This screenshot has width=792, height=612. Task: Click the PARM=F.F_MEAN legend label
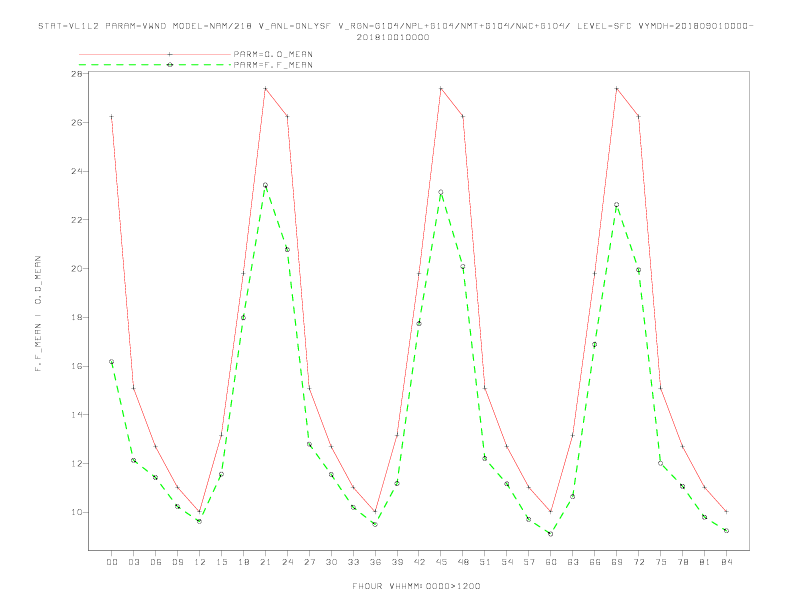point(273,65)
